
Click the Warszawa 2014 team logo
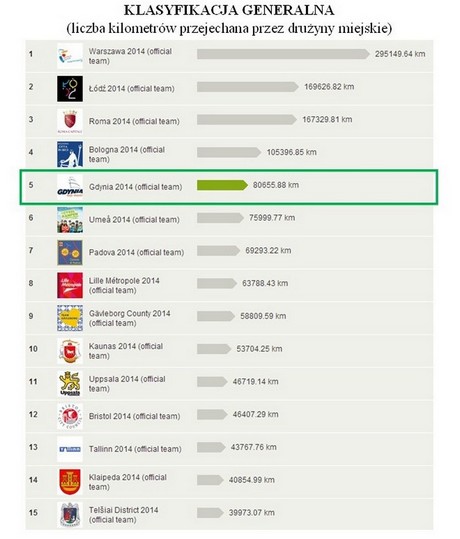click(70, 56)
